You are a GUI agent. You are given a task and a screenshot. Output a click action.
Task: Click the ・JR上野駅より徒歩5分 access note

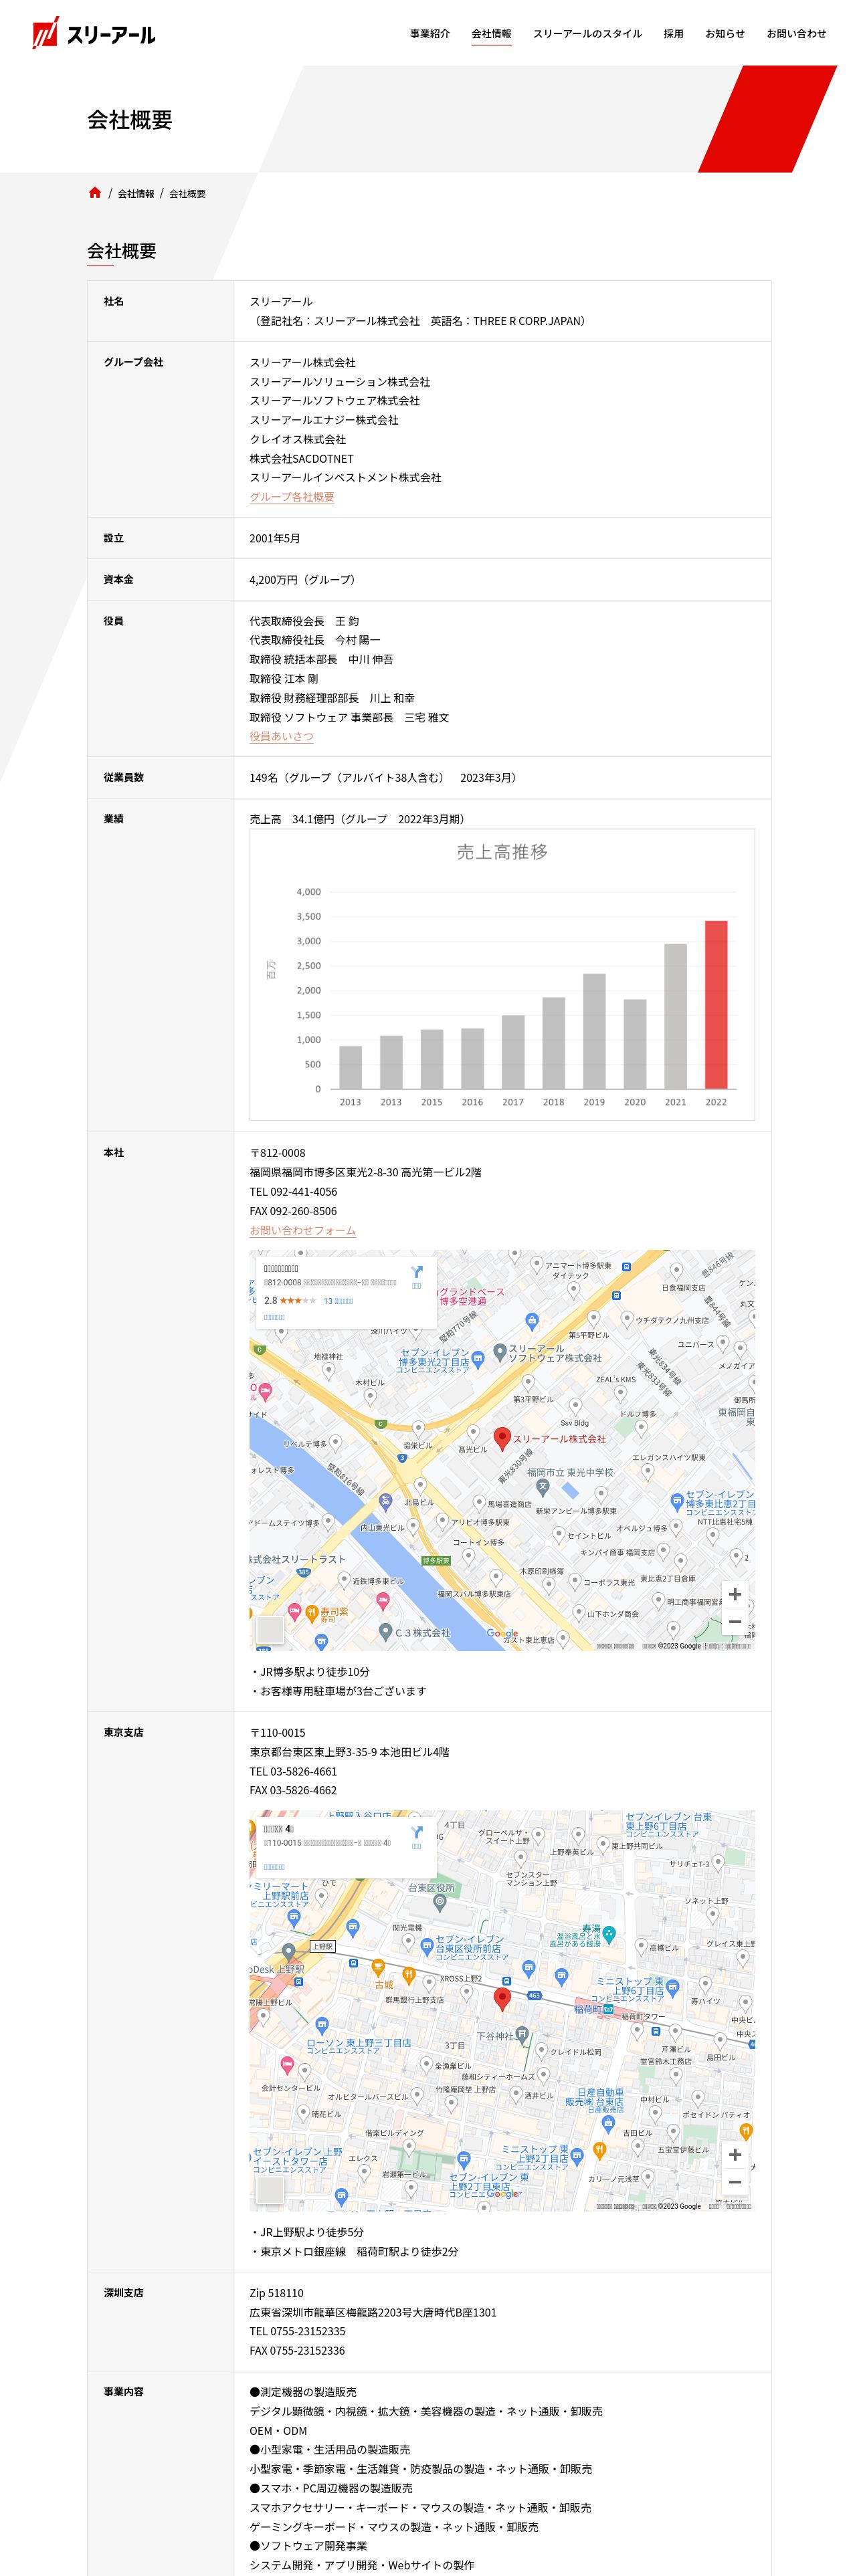click(307, 2232)
